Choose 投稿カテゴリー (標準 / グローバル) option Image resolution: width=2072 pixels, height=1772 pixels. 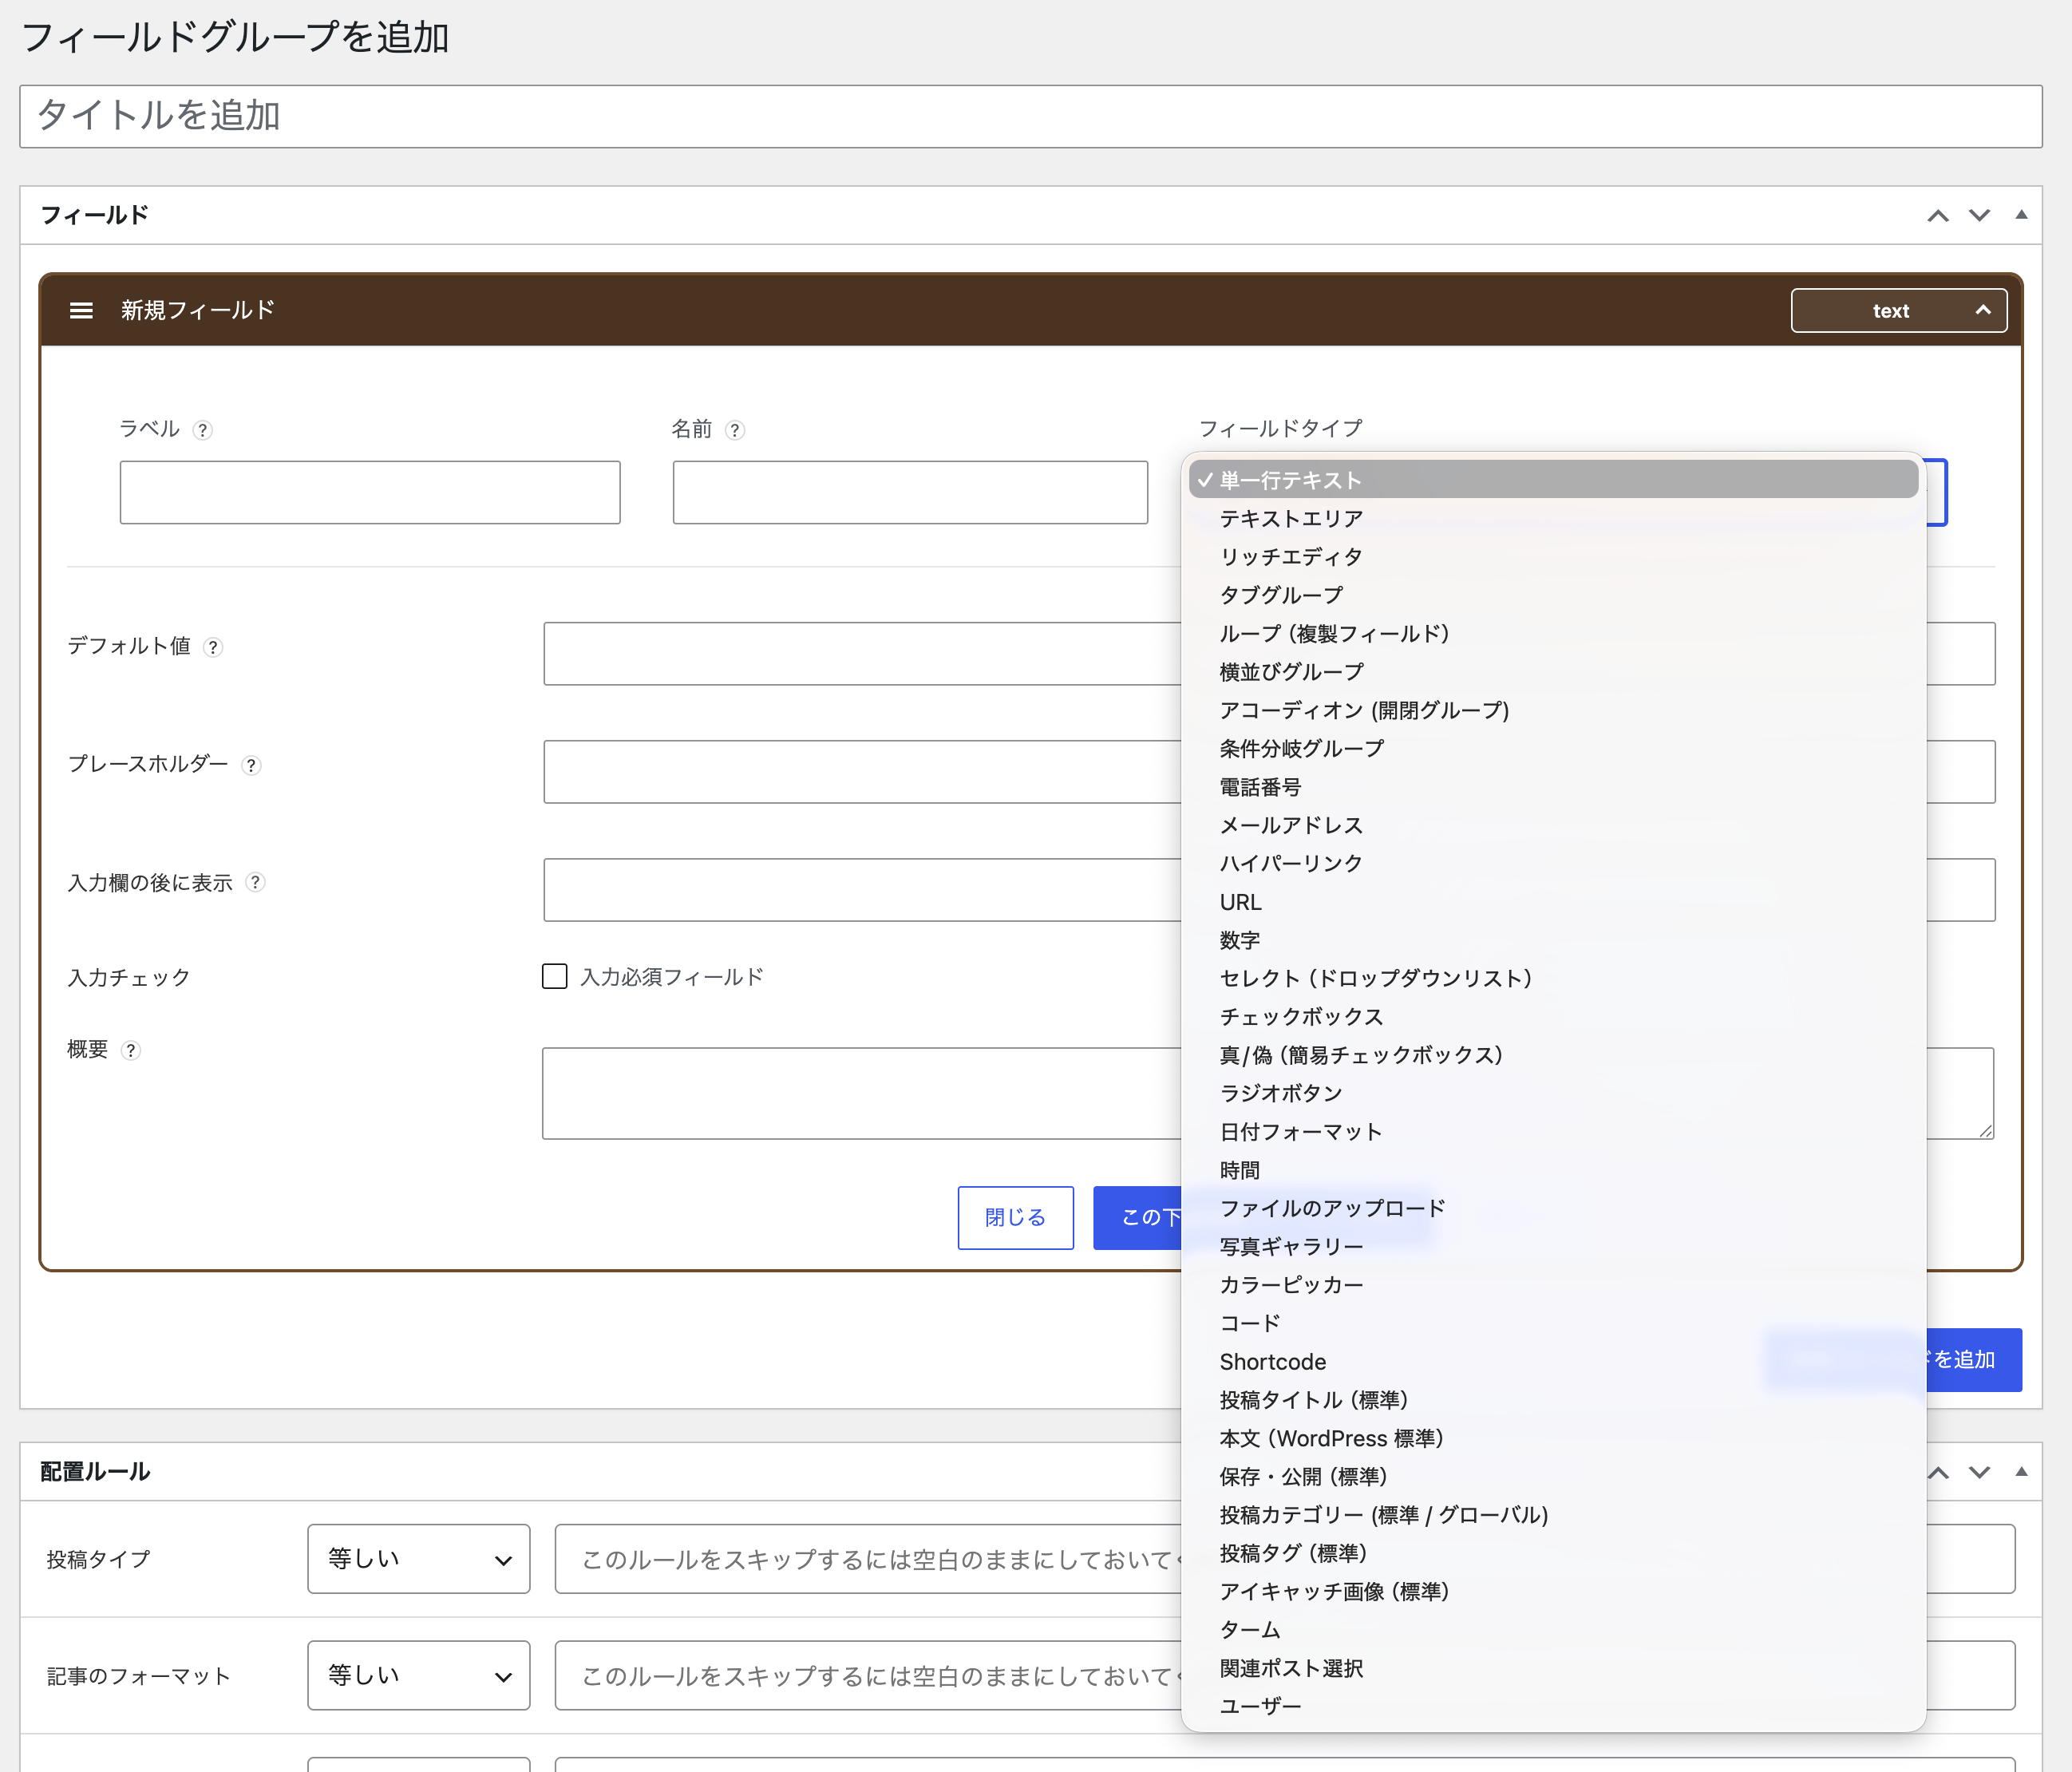1553,1515
